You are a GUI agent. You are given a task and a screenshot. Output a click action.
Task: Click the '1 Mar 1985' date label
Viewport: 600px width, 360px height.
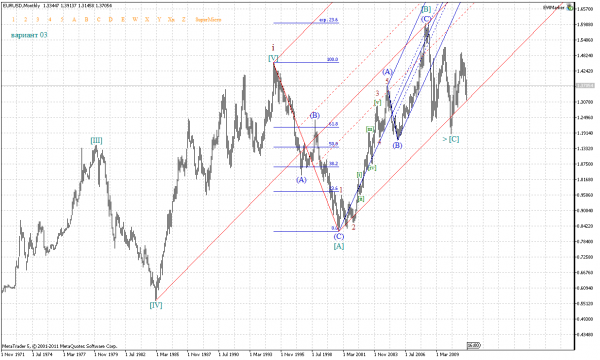[167, 354]
